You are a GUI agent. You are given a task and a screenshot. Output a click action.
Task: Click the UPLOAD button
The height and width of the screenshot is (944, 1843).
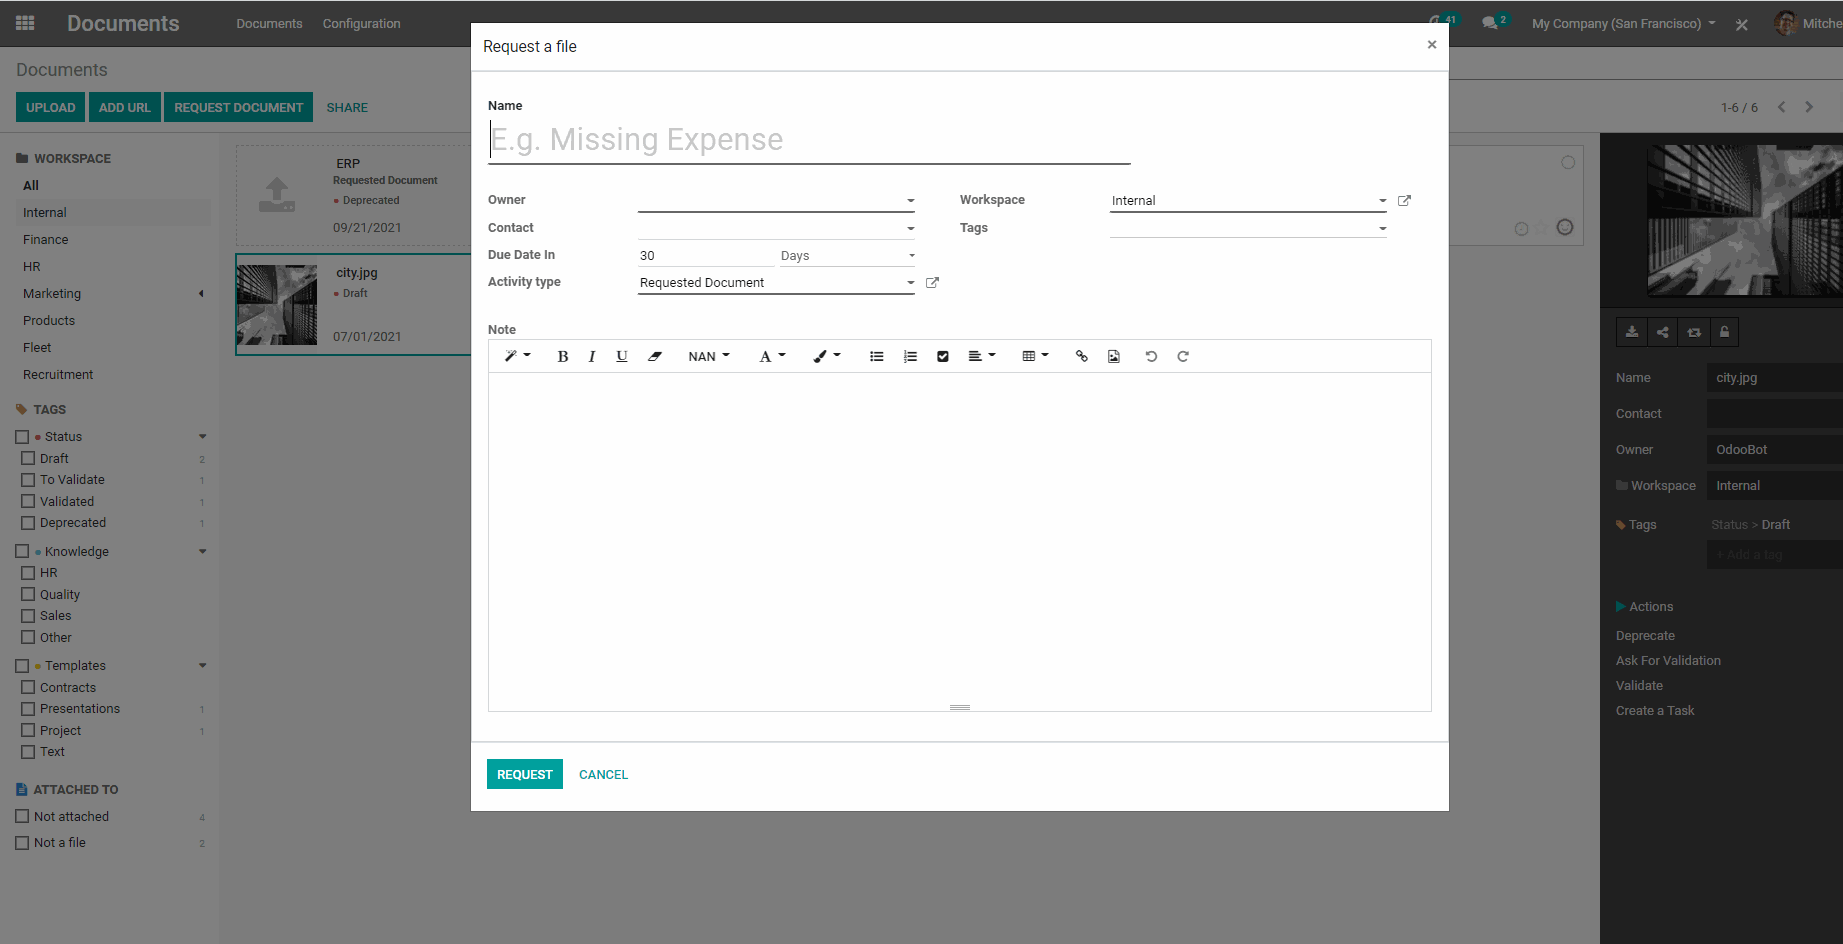click(50, 107)
